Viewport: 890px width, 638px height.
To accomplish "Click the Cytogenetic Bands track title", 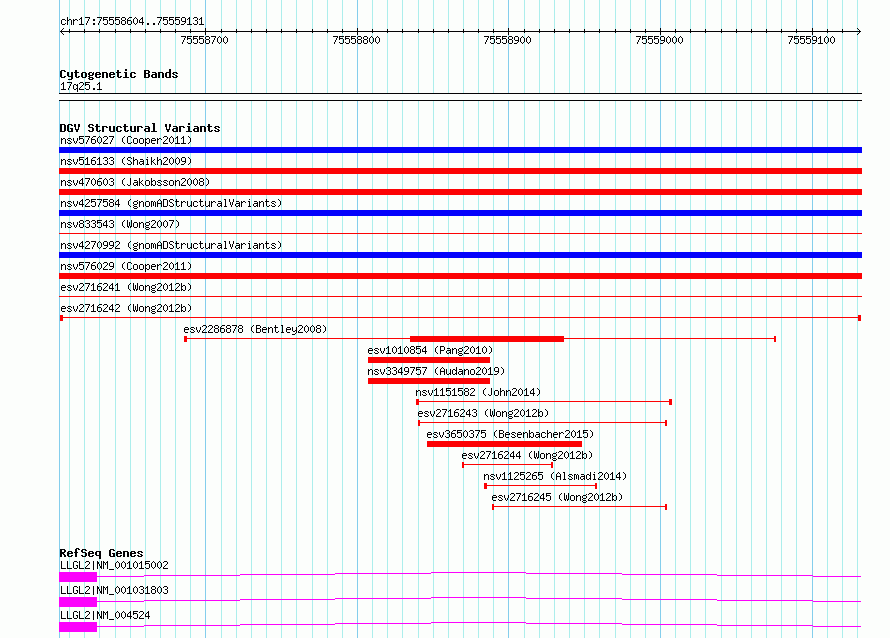I will pyautogui.click(x=119, y=74).
